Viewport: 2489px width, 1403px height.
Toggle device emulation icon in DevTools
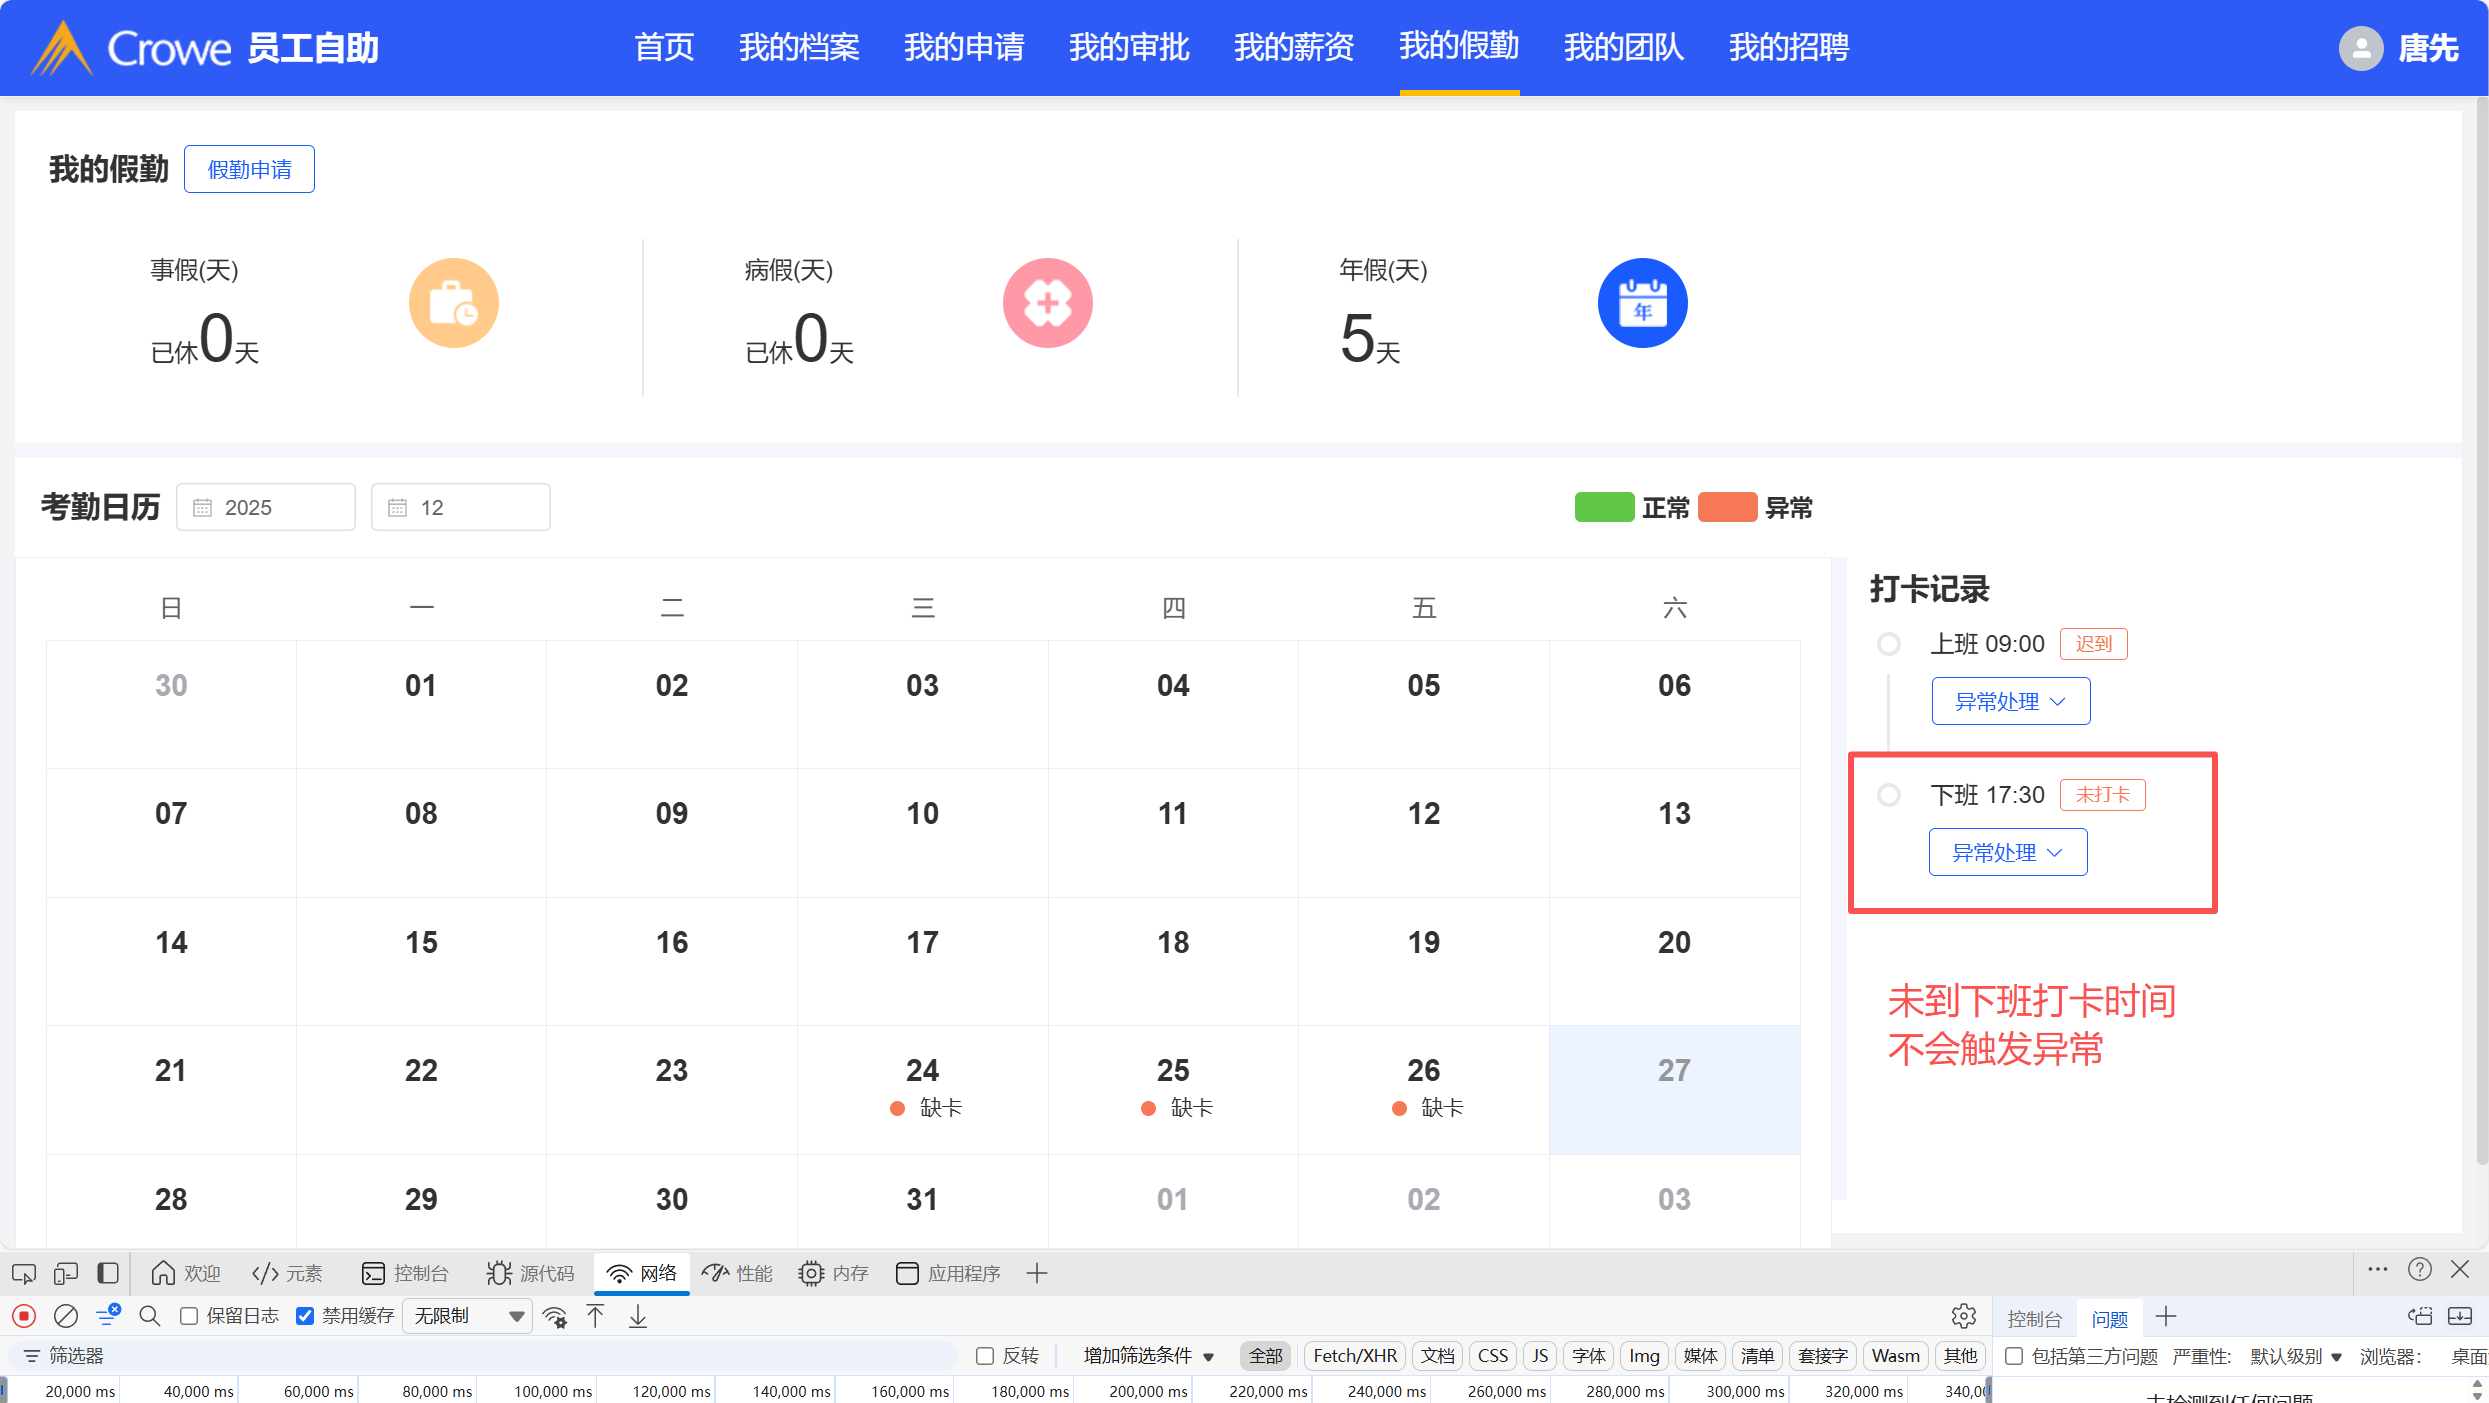click(x=66, y=1273)
